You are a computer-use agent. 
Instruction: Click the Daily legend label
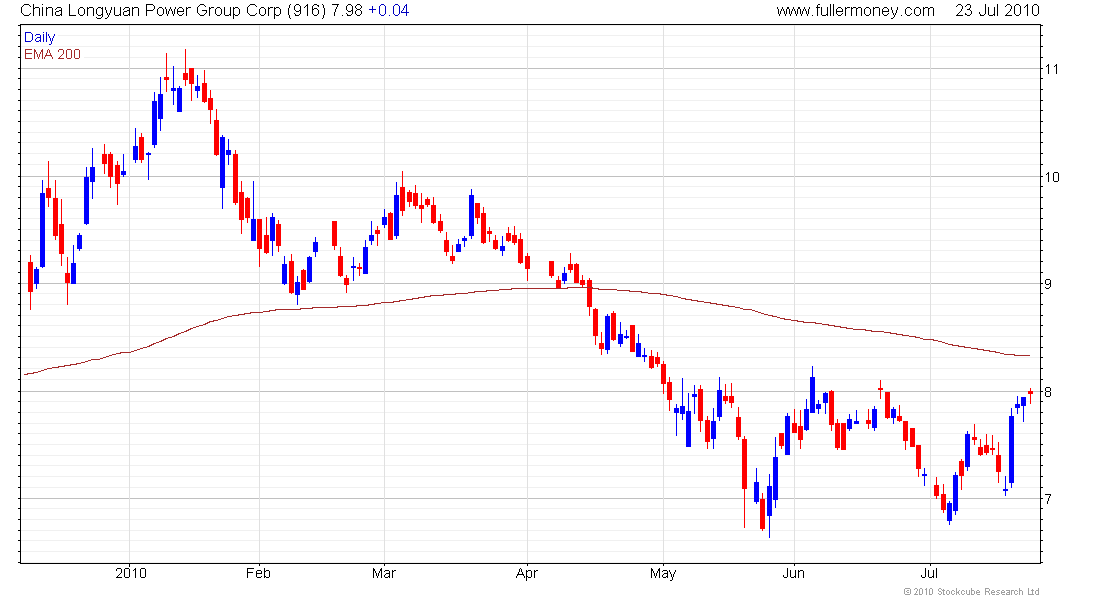point(39,37)
